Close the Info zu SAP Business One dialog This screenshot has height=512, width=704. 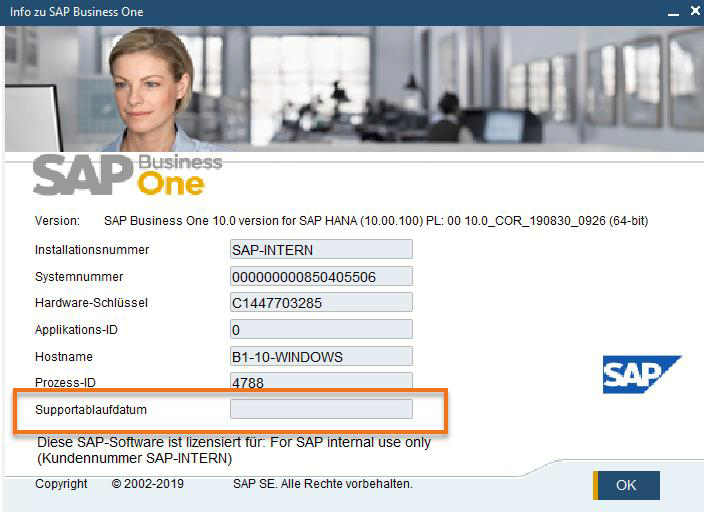[695, 10]
